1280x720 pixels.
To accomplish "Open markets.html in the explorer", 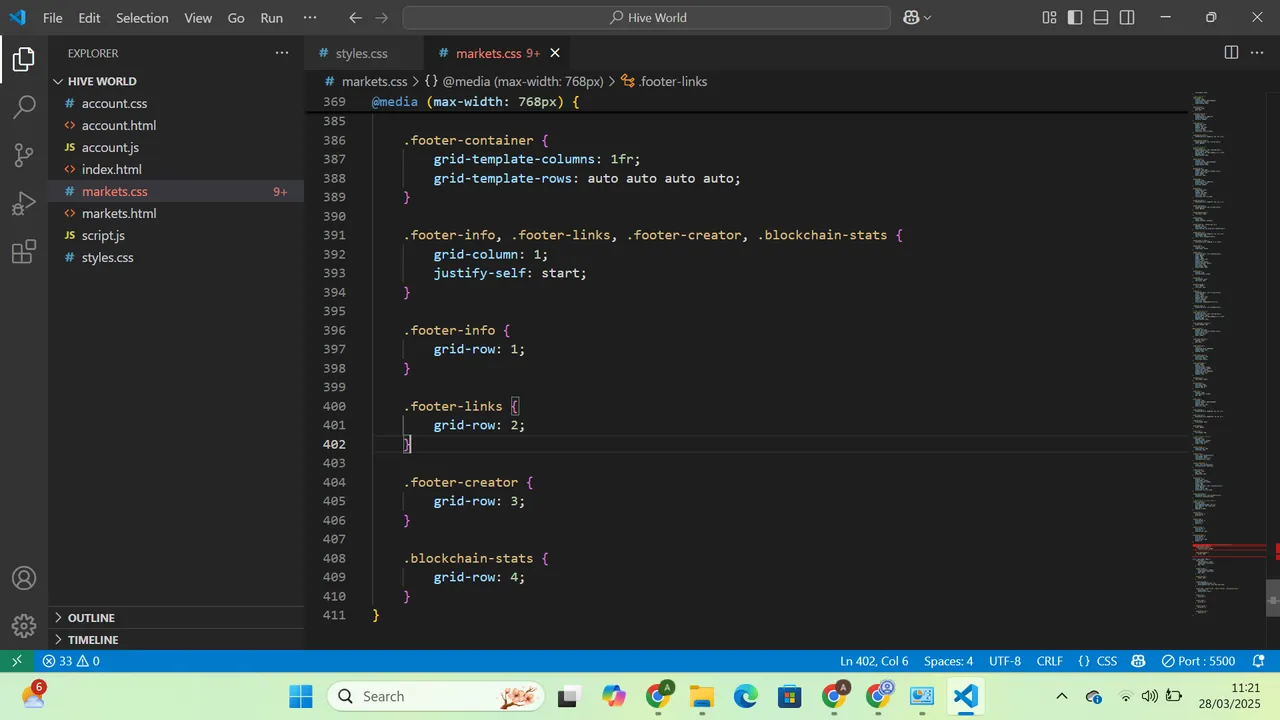I will click(x=176, y=213).
